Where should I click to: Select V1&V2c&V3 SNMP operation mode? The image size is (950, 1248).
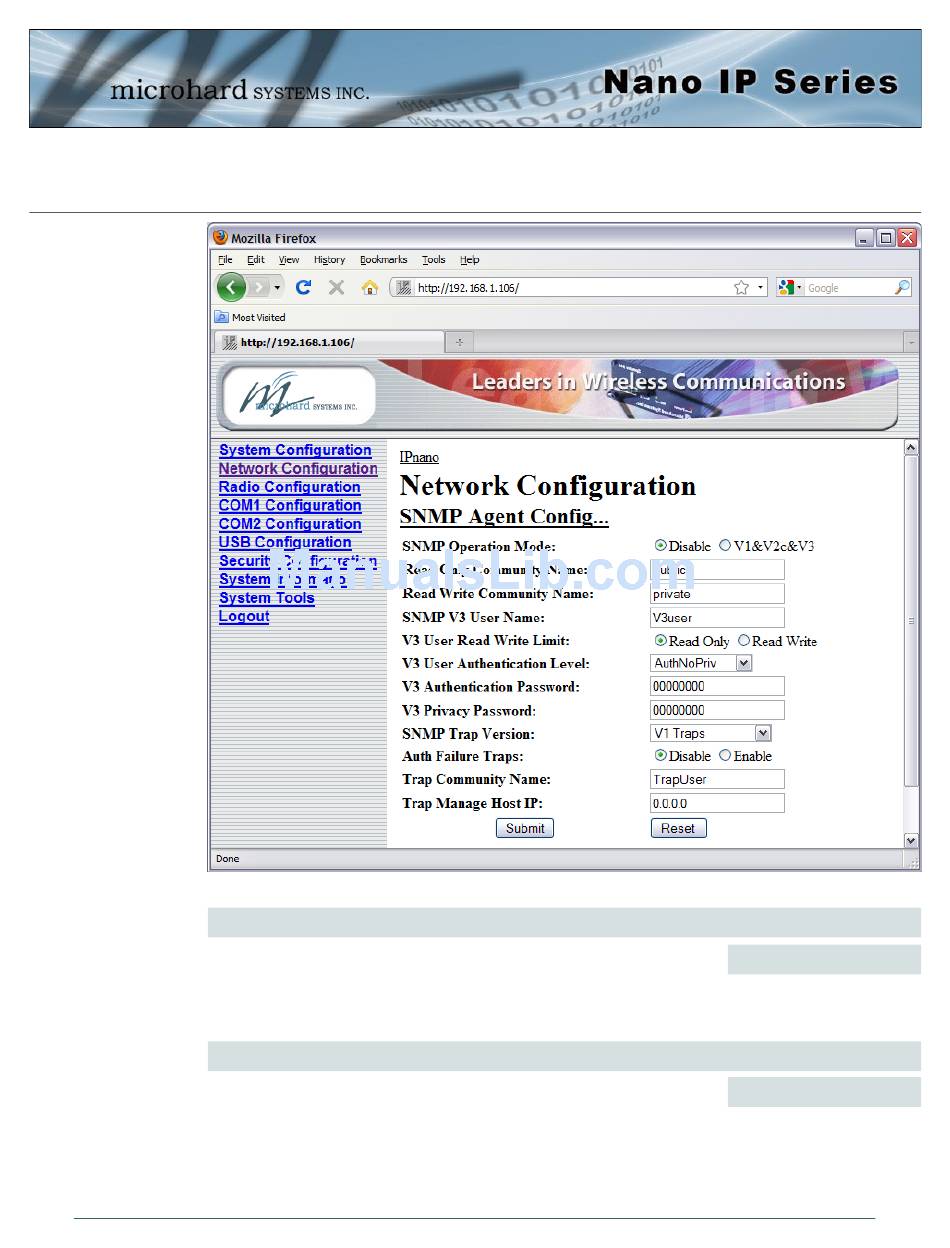click(x=725, y=546)
